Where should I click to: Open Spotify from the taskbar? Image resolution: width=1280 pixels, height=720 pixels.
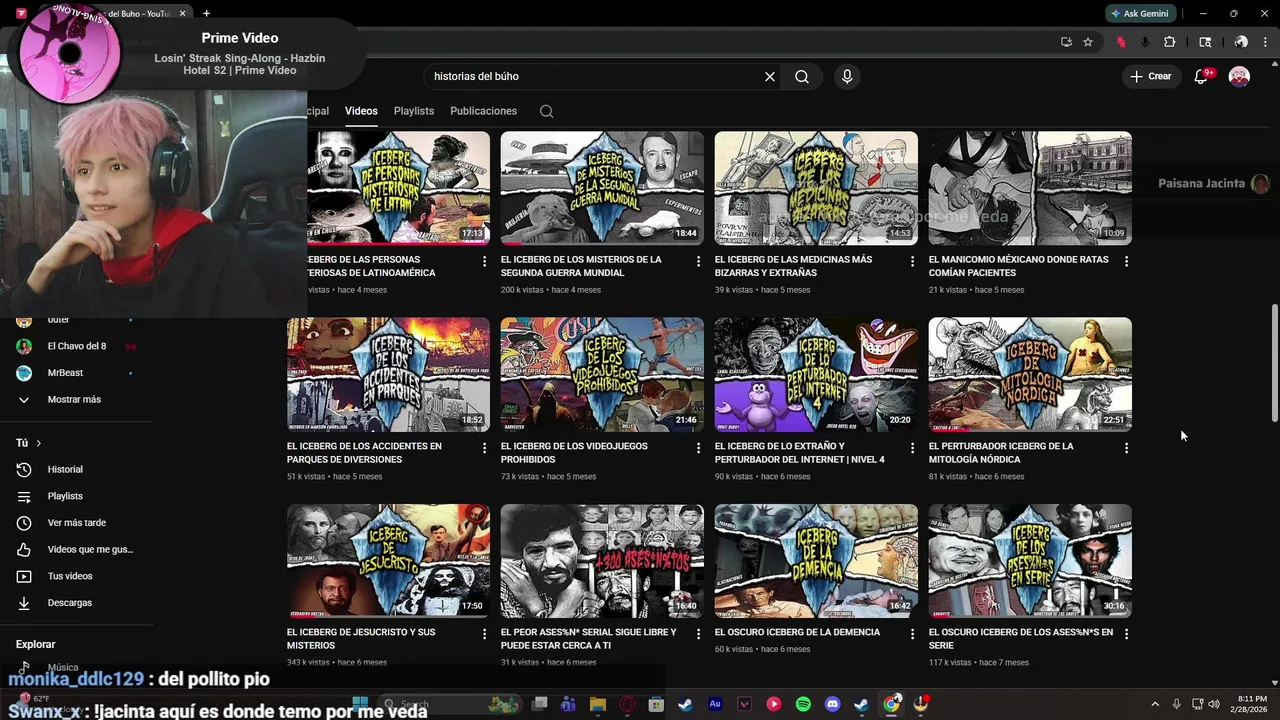click(803, 704)
